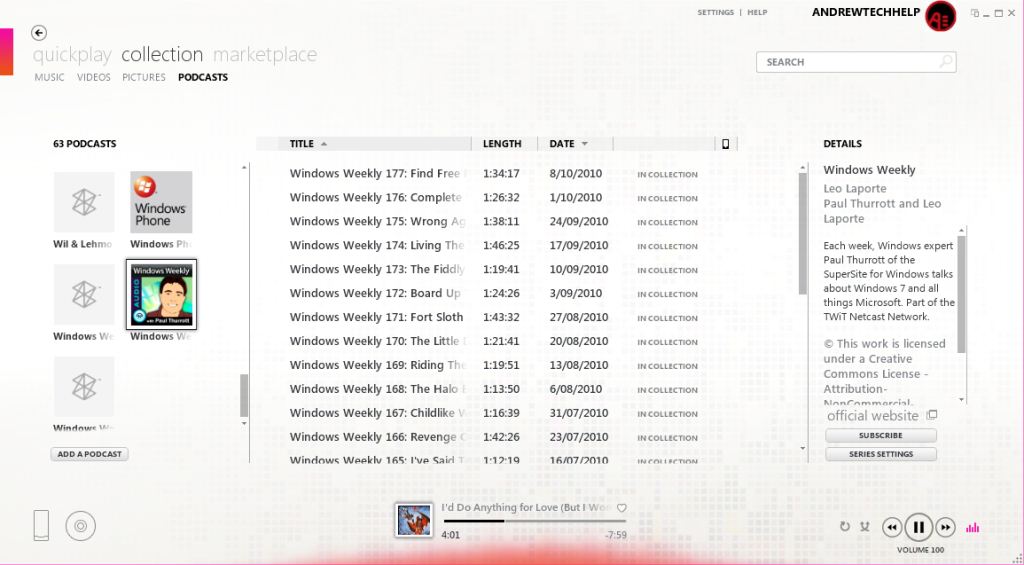Toggle shuffle playback
Image resolution: width=1024 pixels, height=565 pixels.
pos(865,526)
